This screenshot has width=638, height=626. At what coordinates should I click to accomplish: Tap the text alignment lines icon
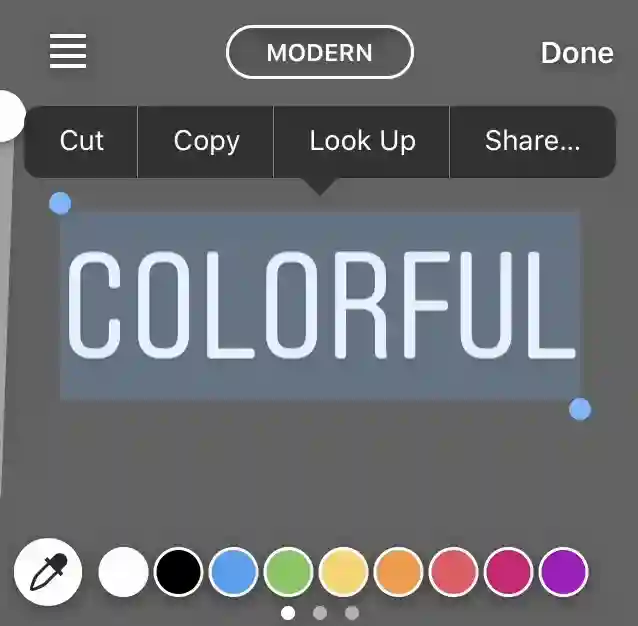pos(68,51)
